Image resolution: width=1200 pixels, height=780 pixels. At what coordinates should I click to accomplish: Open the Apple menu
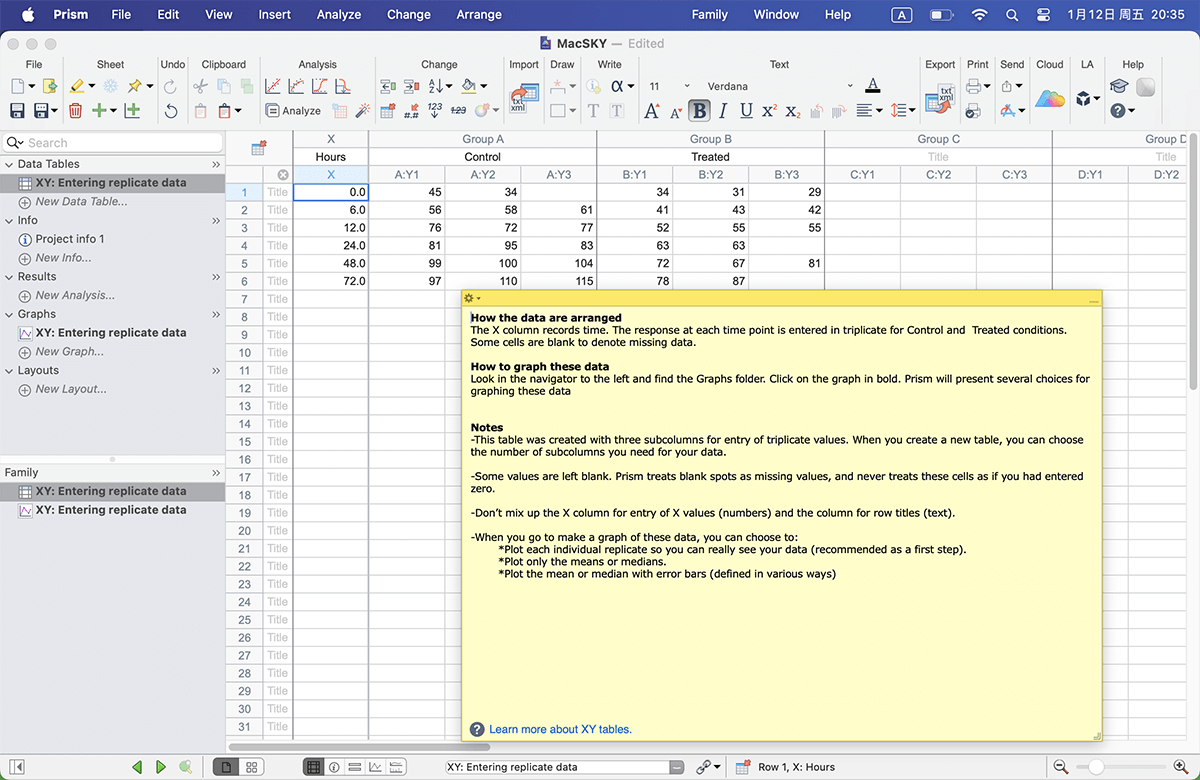point(28,15)
